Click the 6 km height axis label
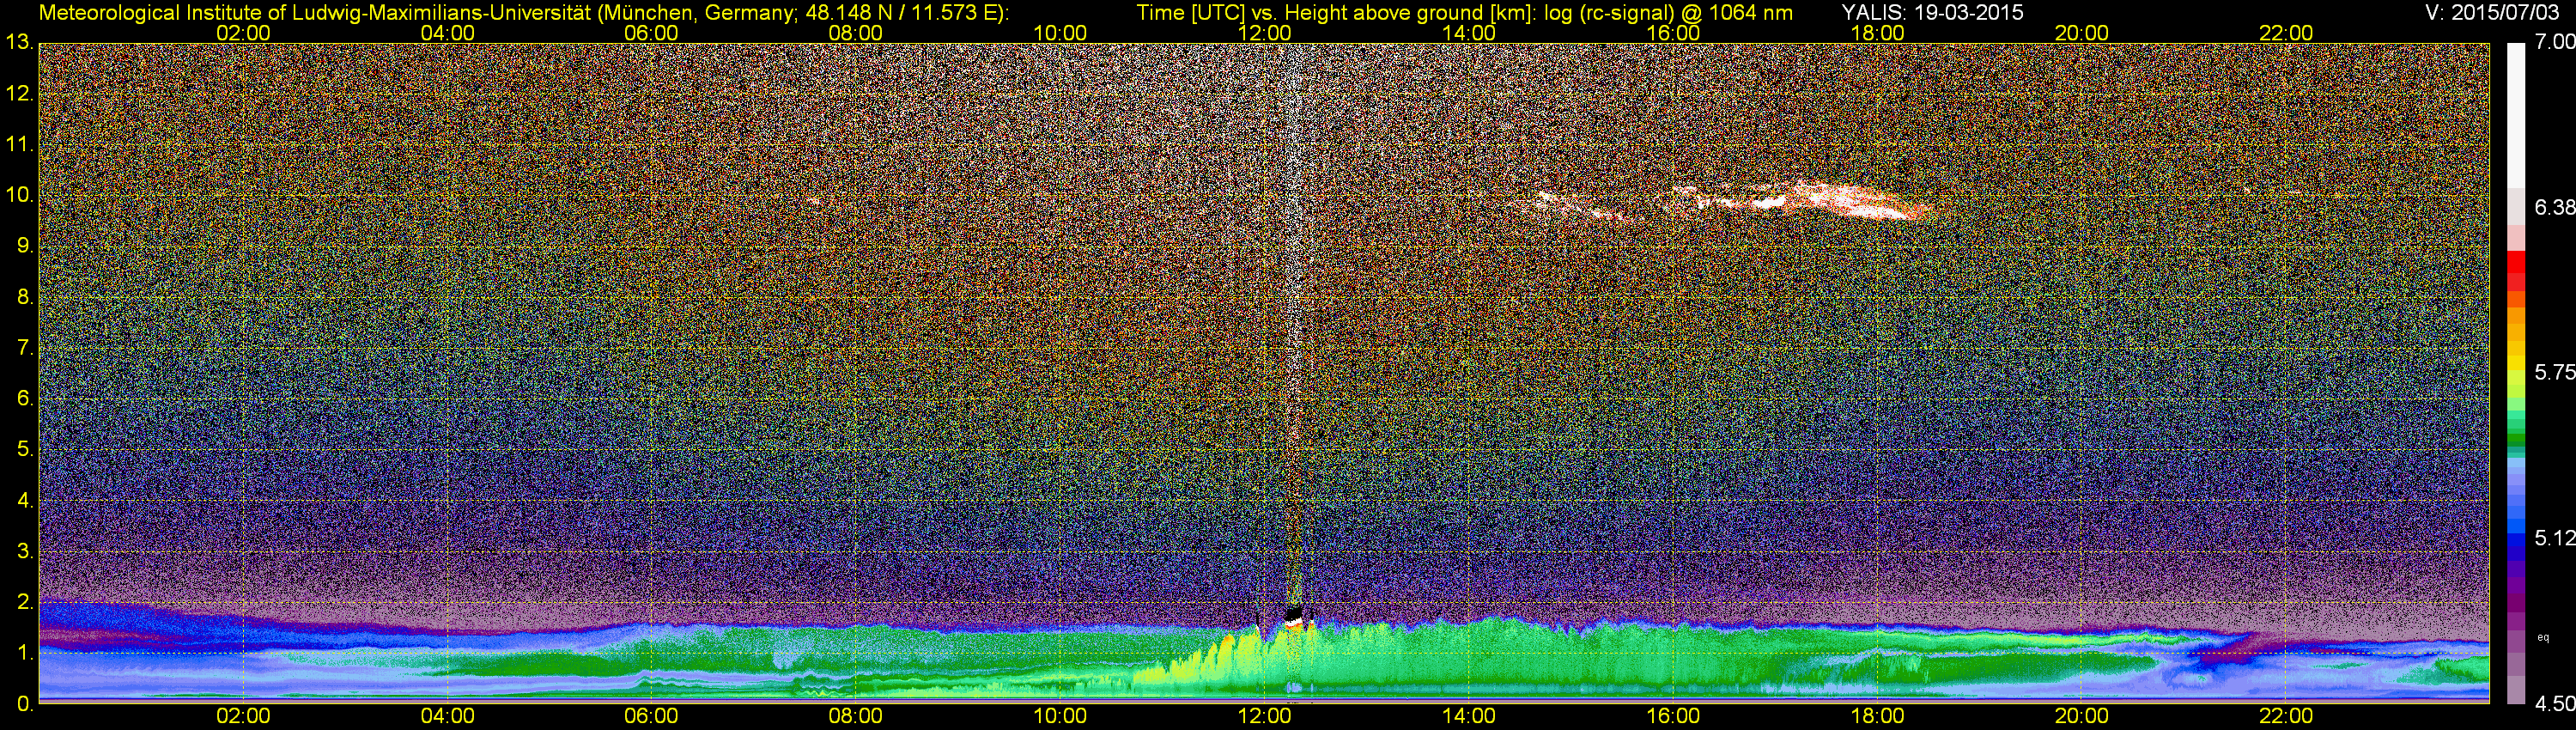This screenshot has height=730, width=2576. point(24,399)
